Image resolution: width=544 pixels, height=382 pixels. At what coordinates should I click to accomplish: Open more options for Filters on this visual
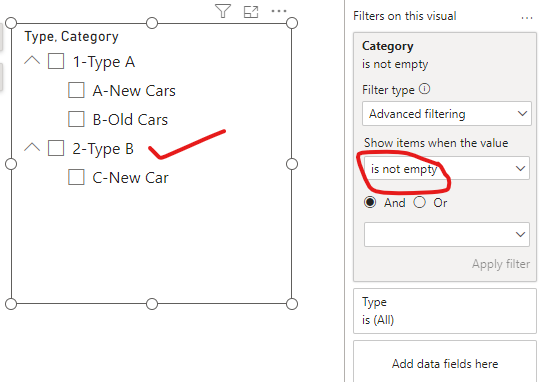(x=527, y=17)
